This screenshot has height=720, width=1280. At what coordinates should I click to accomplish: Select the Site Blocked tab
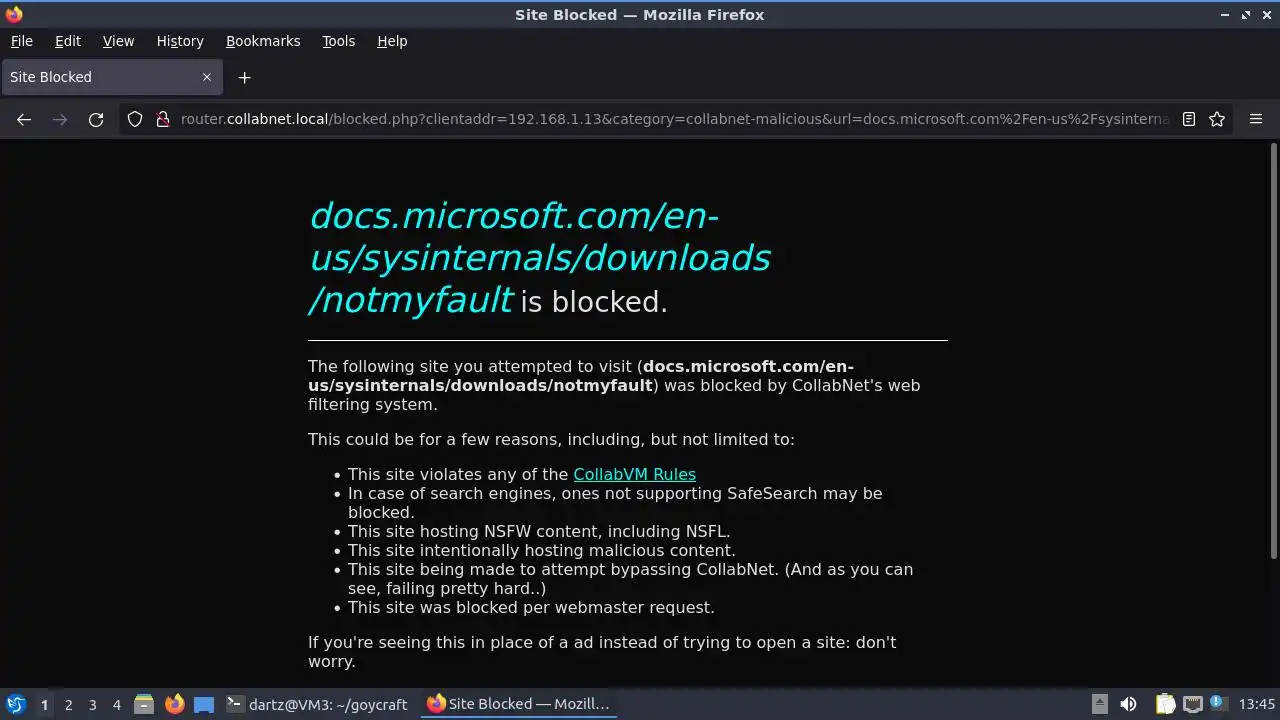coord(110,77)
